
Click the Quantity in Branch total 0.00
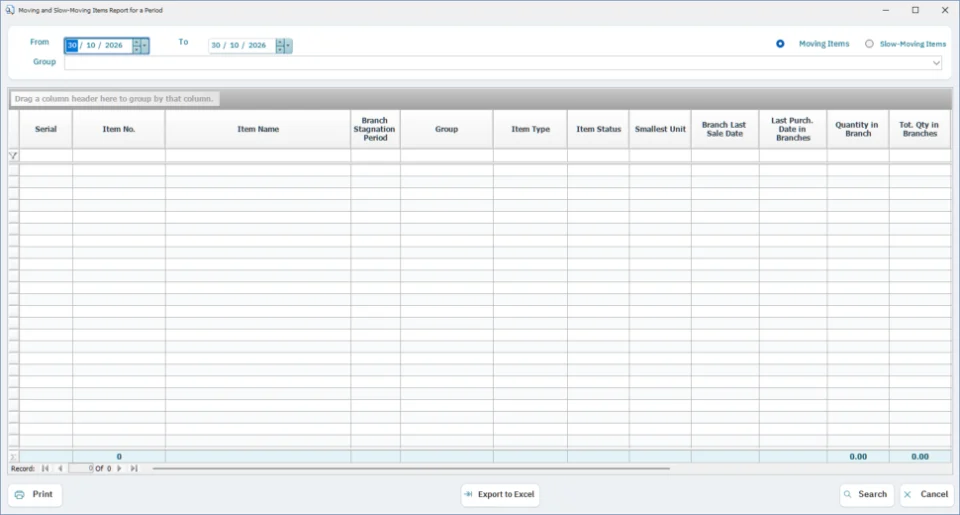pos(858,457)
